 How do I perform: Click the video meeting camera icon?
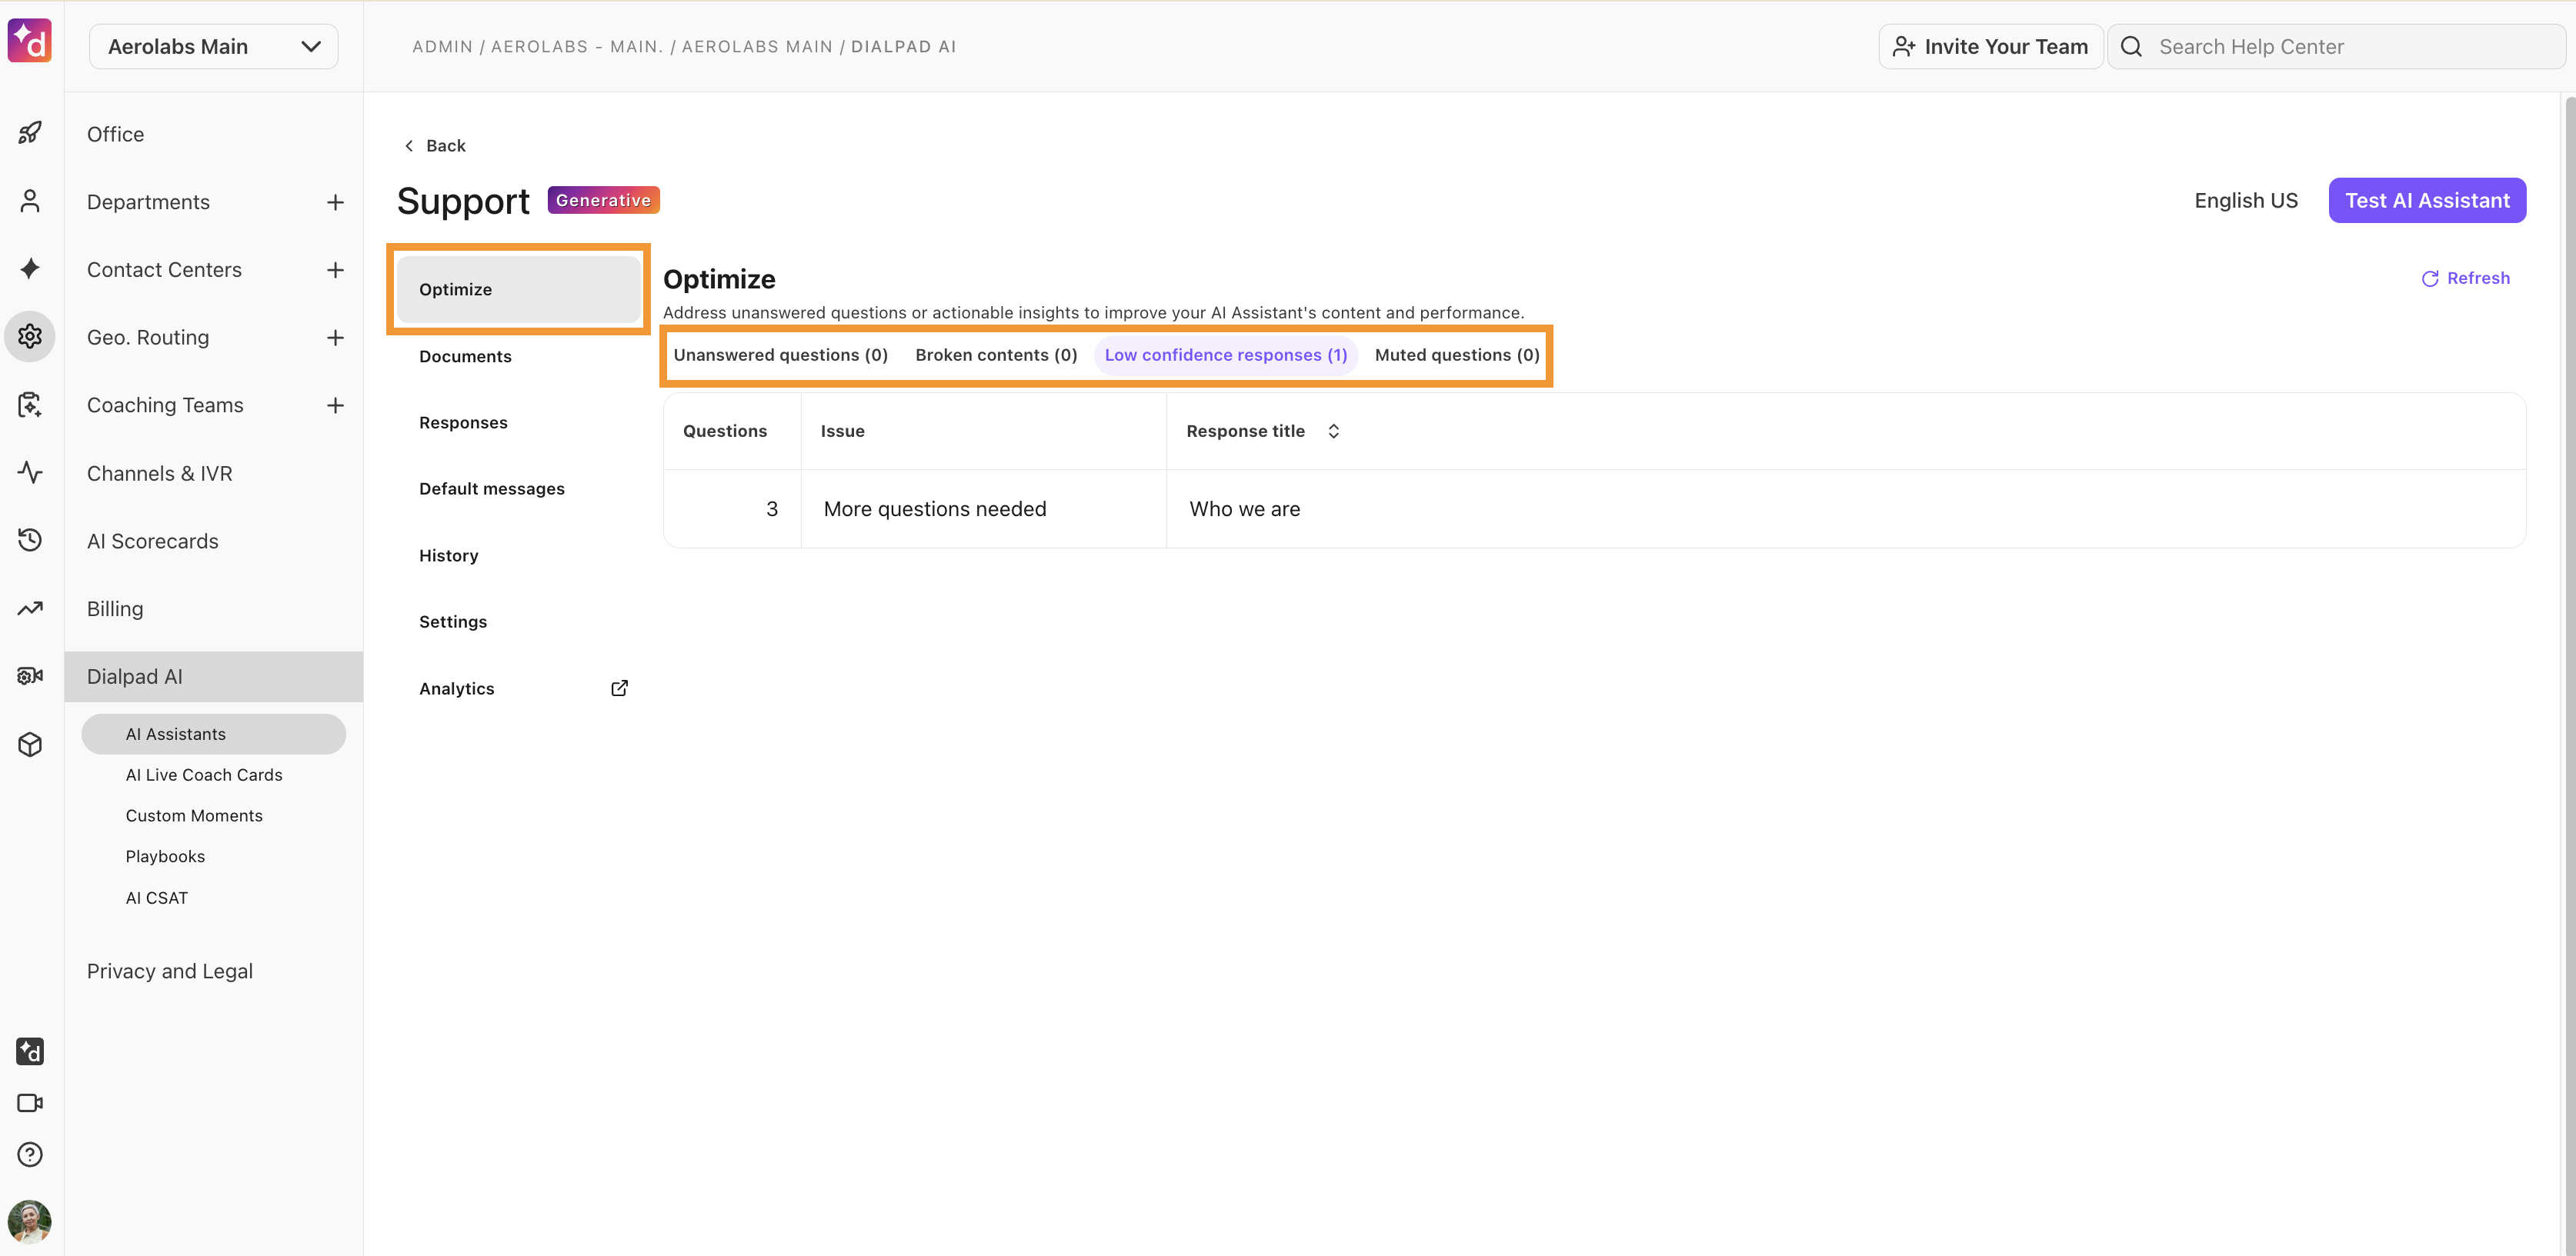pos(30,1103)
